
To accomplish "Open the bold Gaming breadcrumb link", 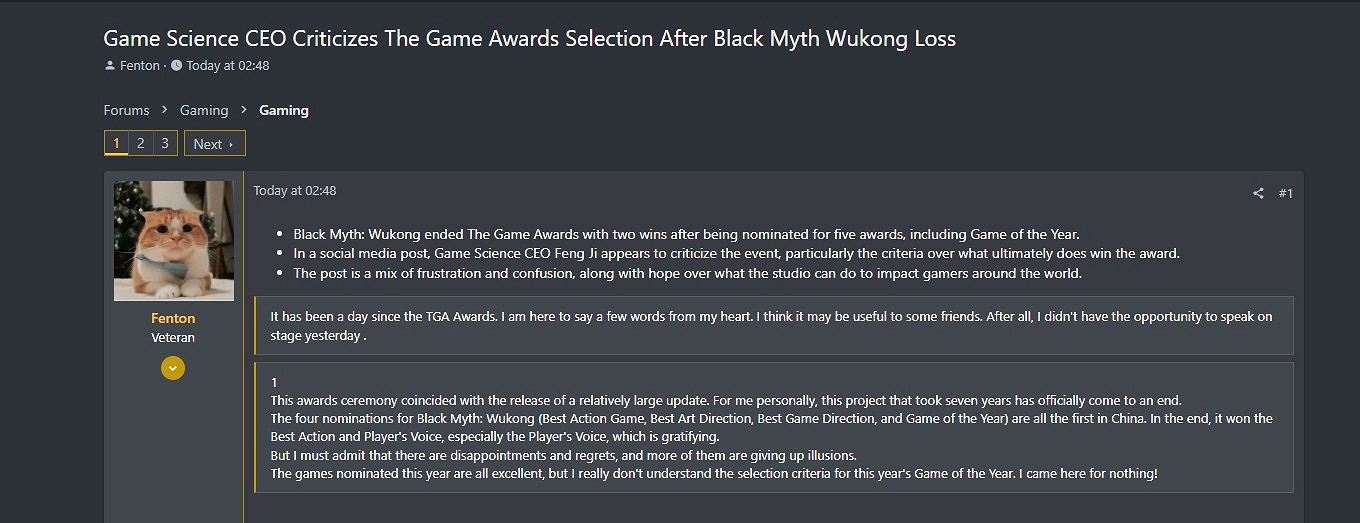I will click(x=284, y=110).
